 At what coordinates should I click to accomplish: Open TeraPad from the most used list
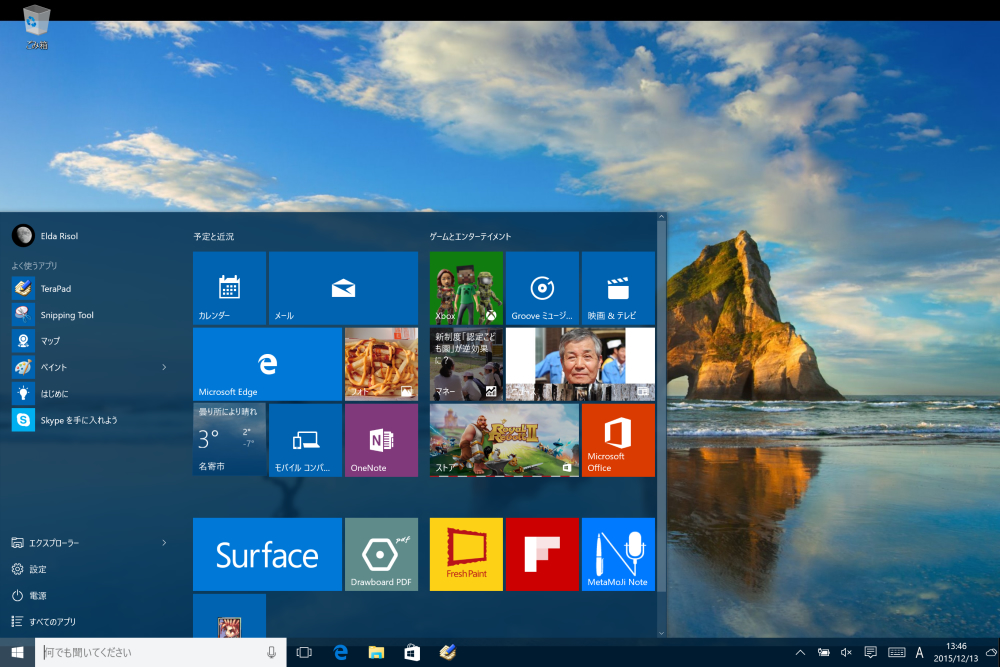(89, 288)
